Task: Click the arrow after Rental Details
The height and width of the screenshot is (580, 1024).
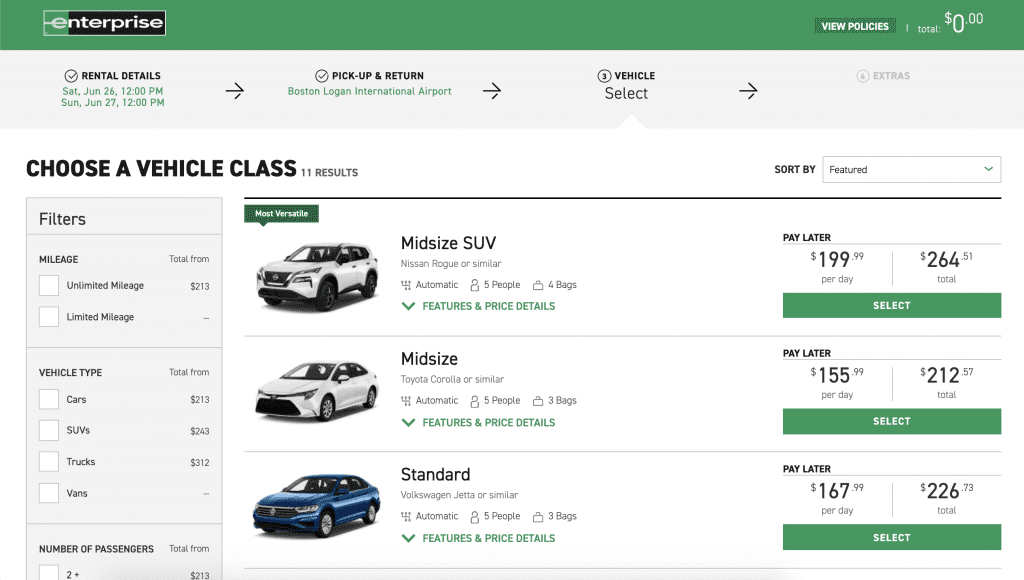Action: 234,91
